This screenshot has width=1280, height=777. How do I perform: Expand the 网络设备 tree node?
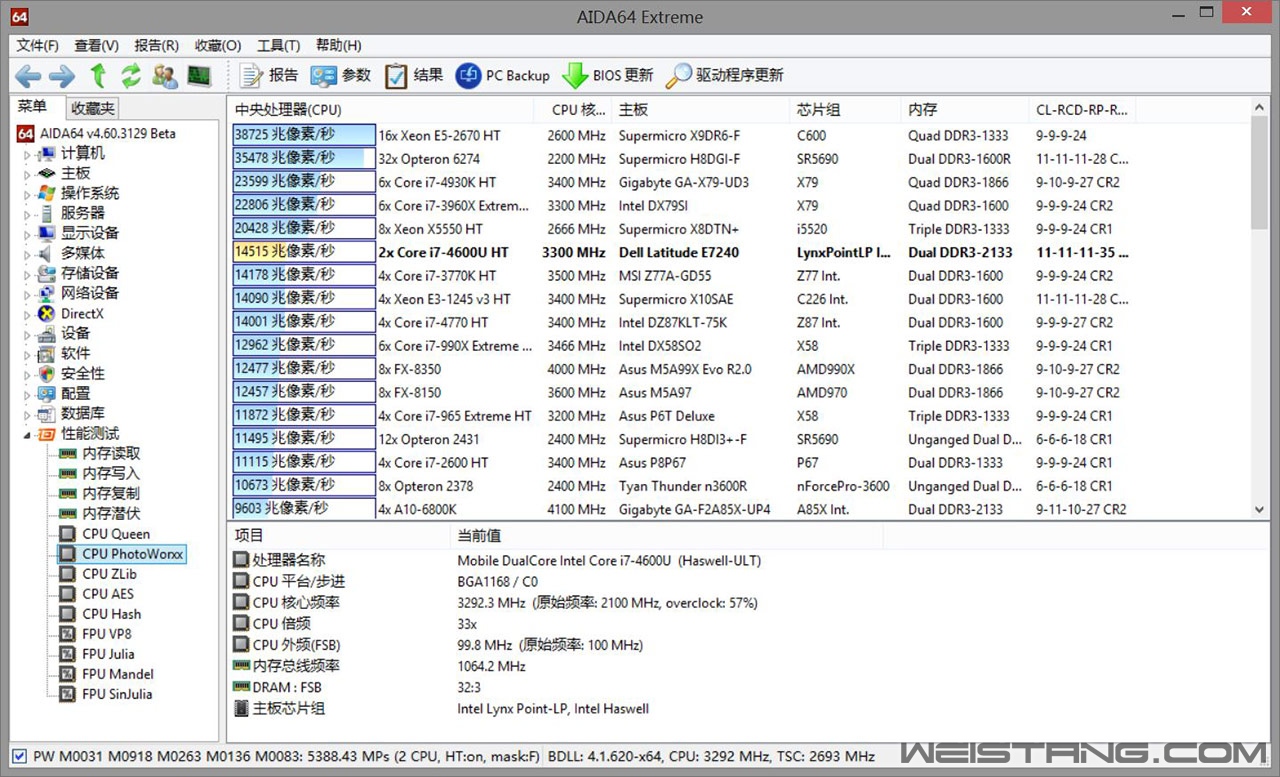[x=28, y=294]
